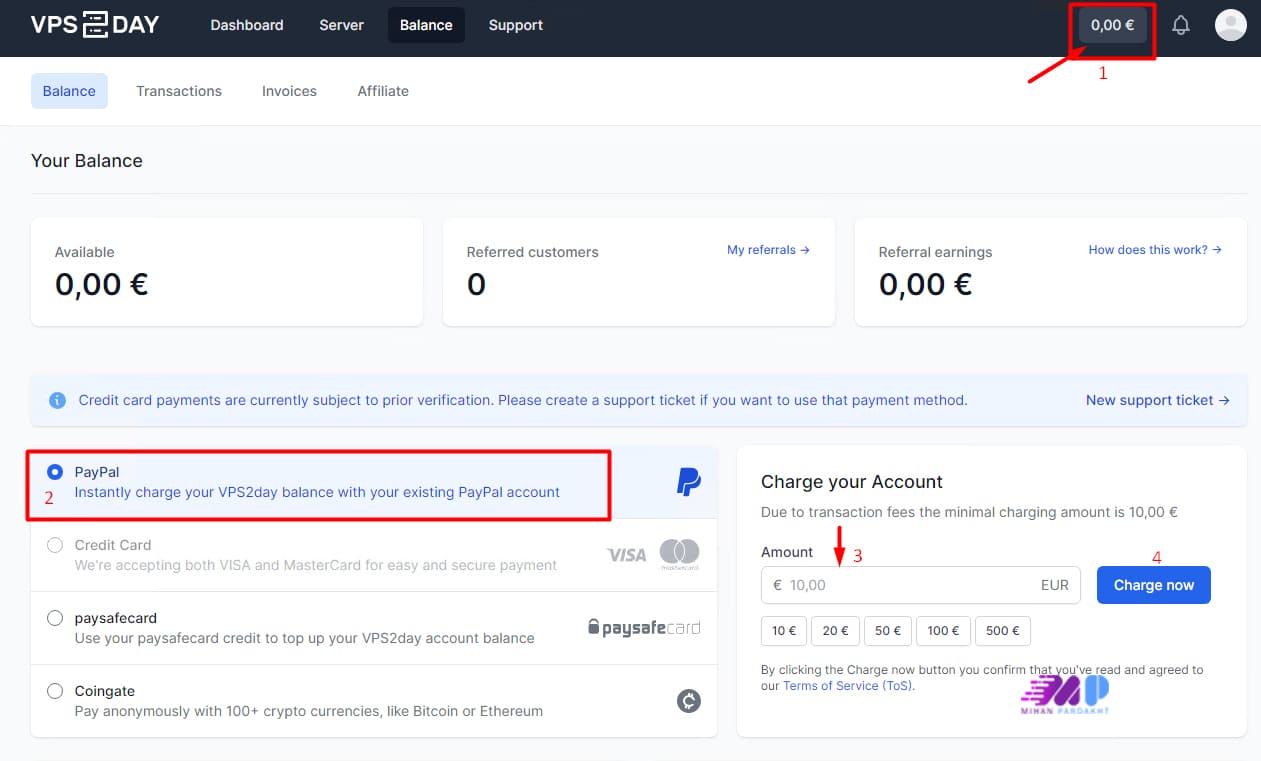Click the Coingate logo icon
Screen dimensions: 1261x761
coord(688,701)
